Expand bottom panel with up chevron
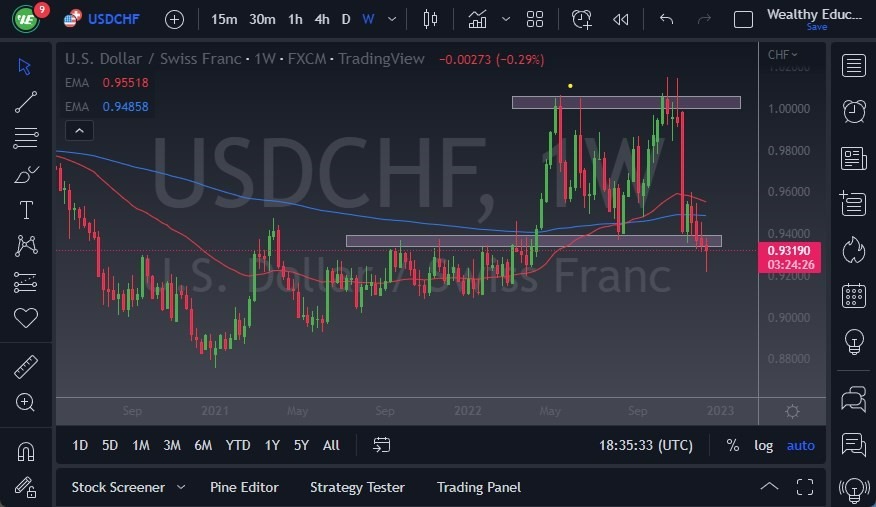The image size is (876, 507). pos(769,486)
